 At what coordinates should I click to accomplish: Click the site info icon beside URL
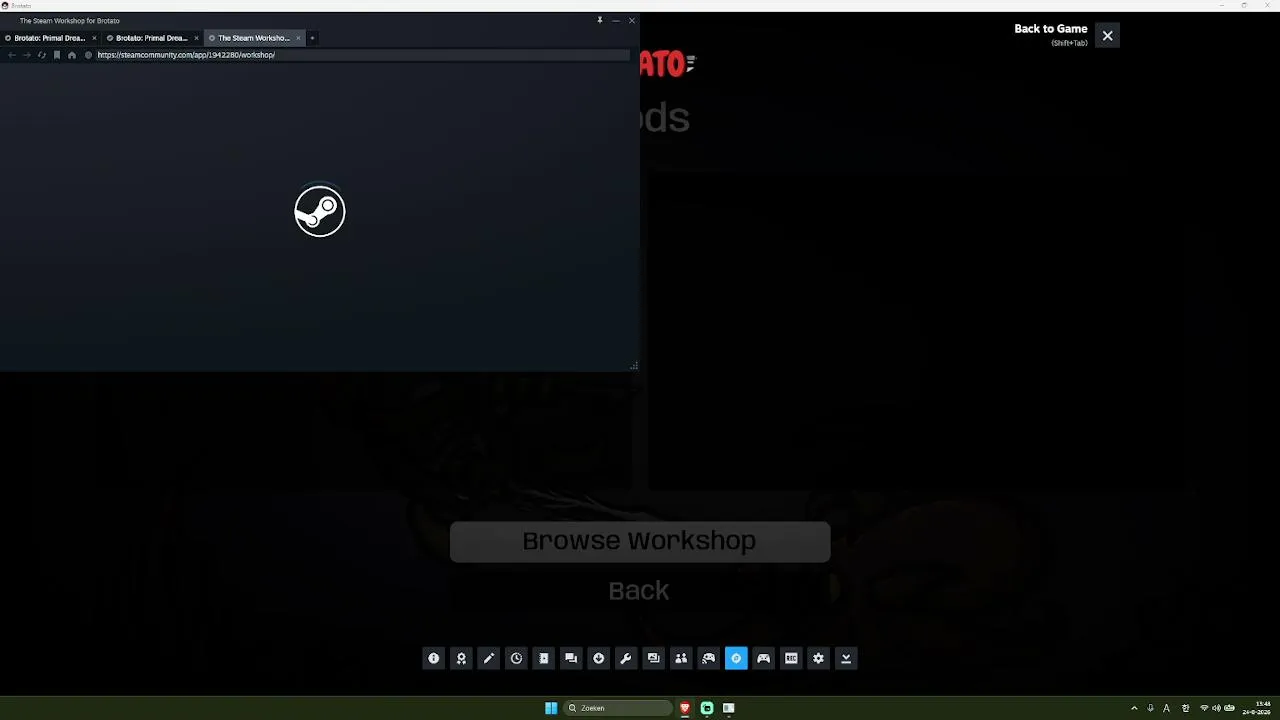pyautogui.click(x=88, y=55)
